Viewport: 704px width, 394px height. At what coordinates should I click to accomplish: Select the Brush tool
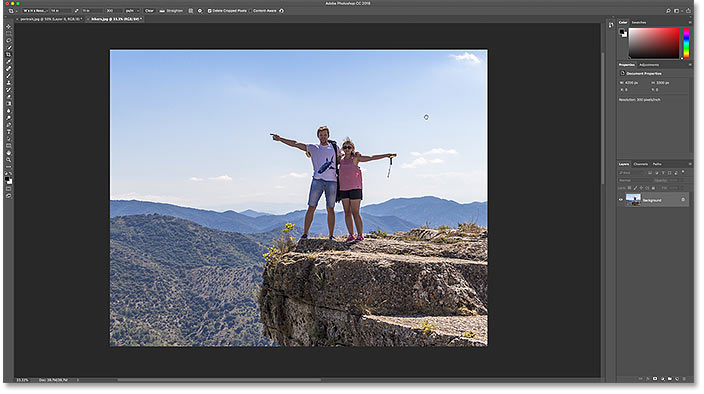pyautogui.click(x=9, y=75)
